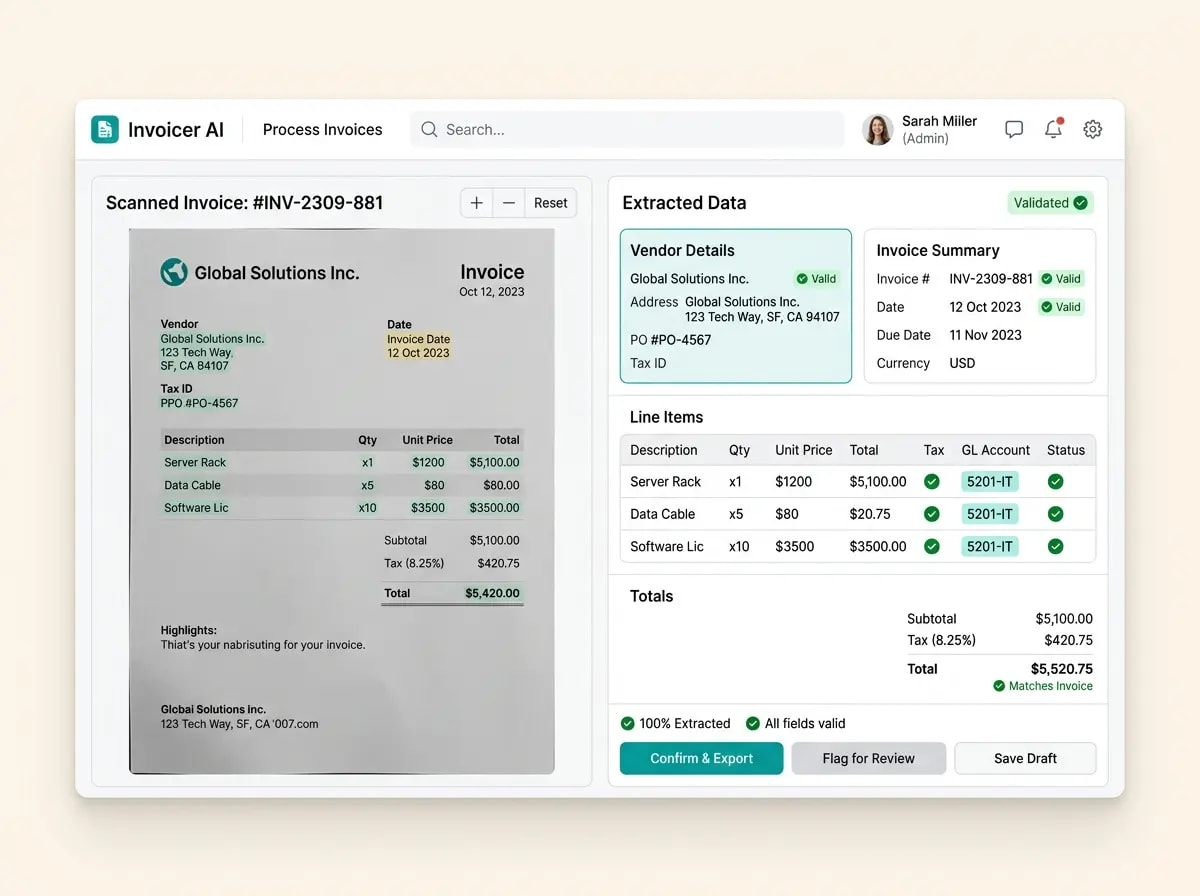Click the Currency value USD

click(962, 363)
